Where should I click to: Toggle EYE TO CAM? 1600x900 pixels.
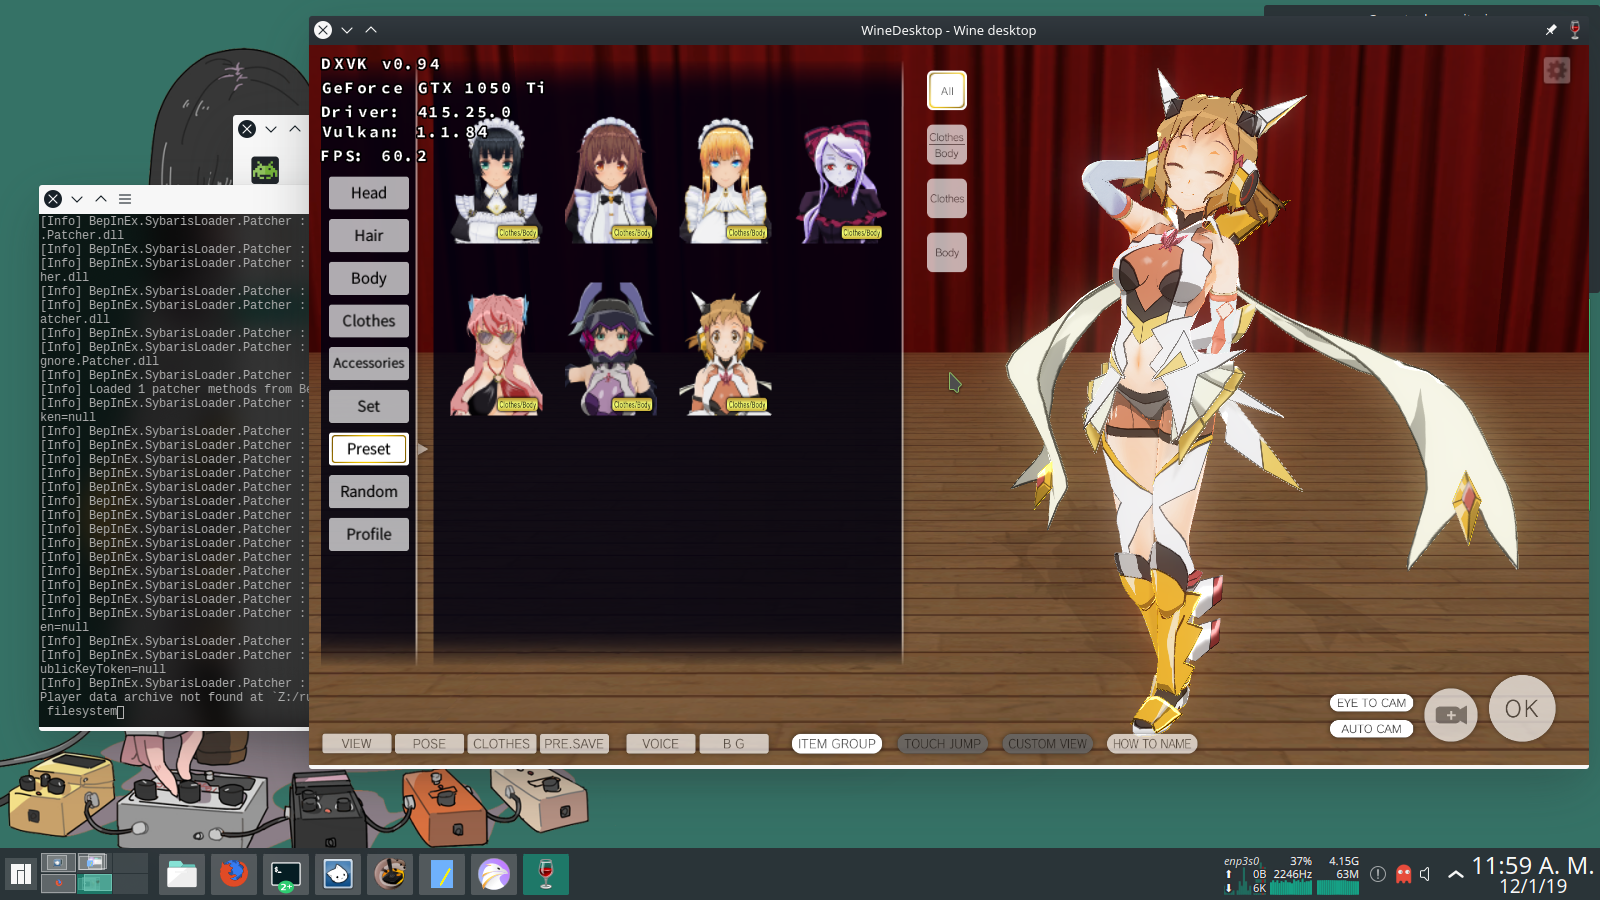coord(1372,703)
